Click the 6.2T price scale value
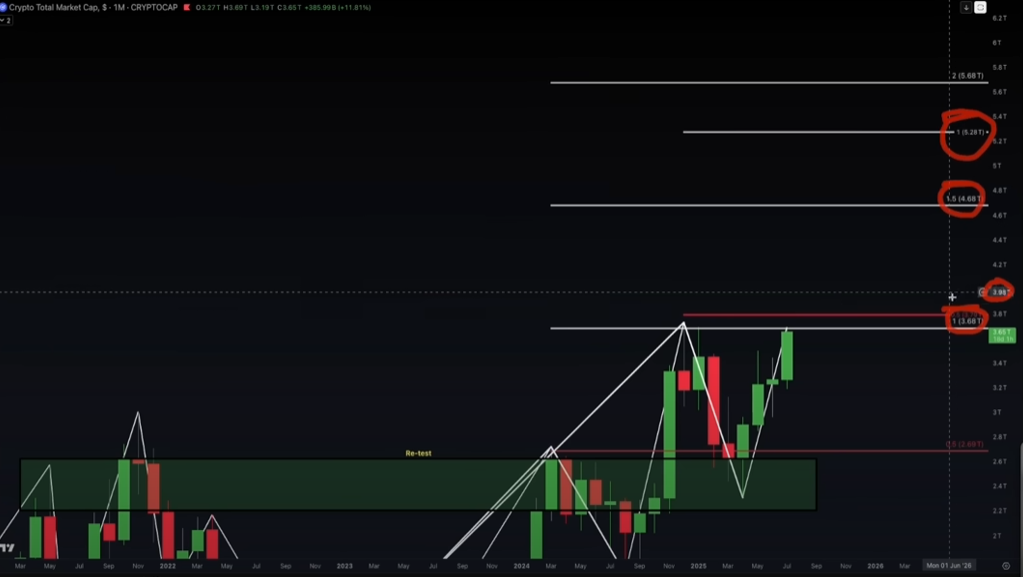The height and width of the screenshot is (577, 1023). click(x=999, y=18)
